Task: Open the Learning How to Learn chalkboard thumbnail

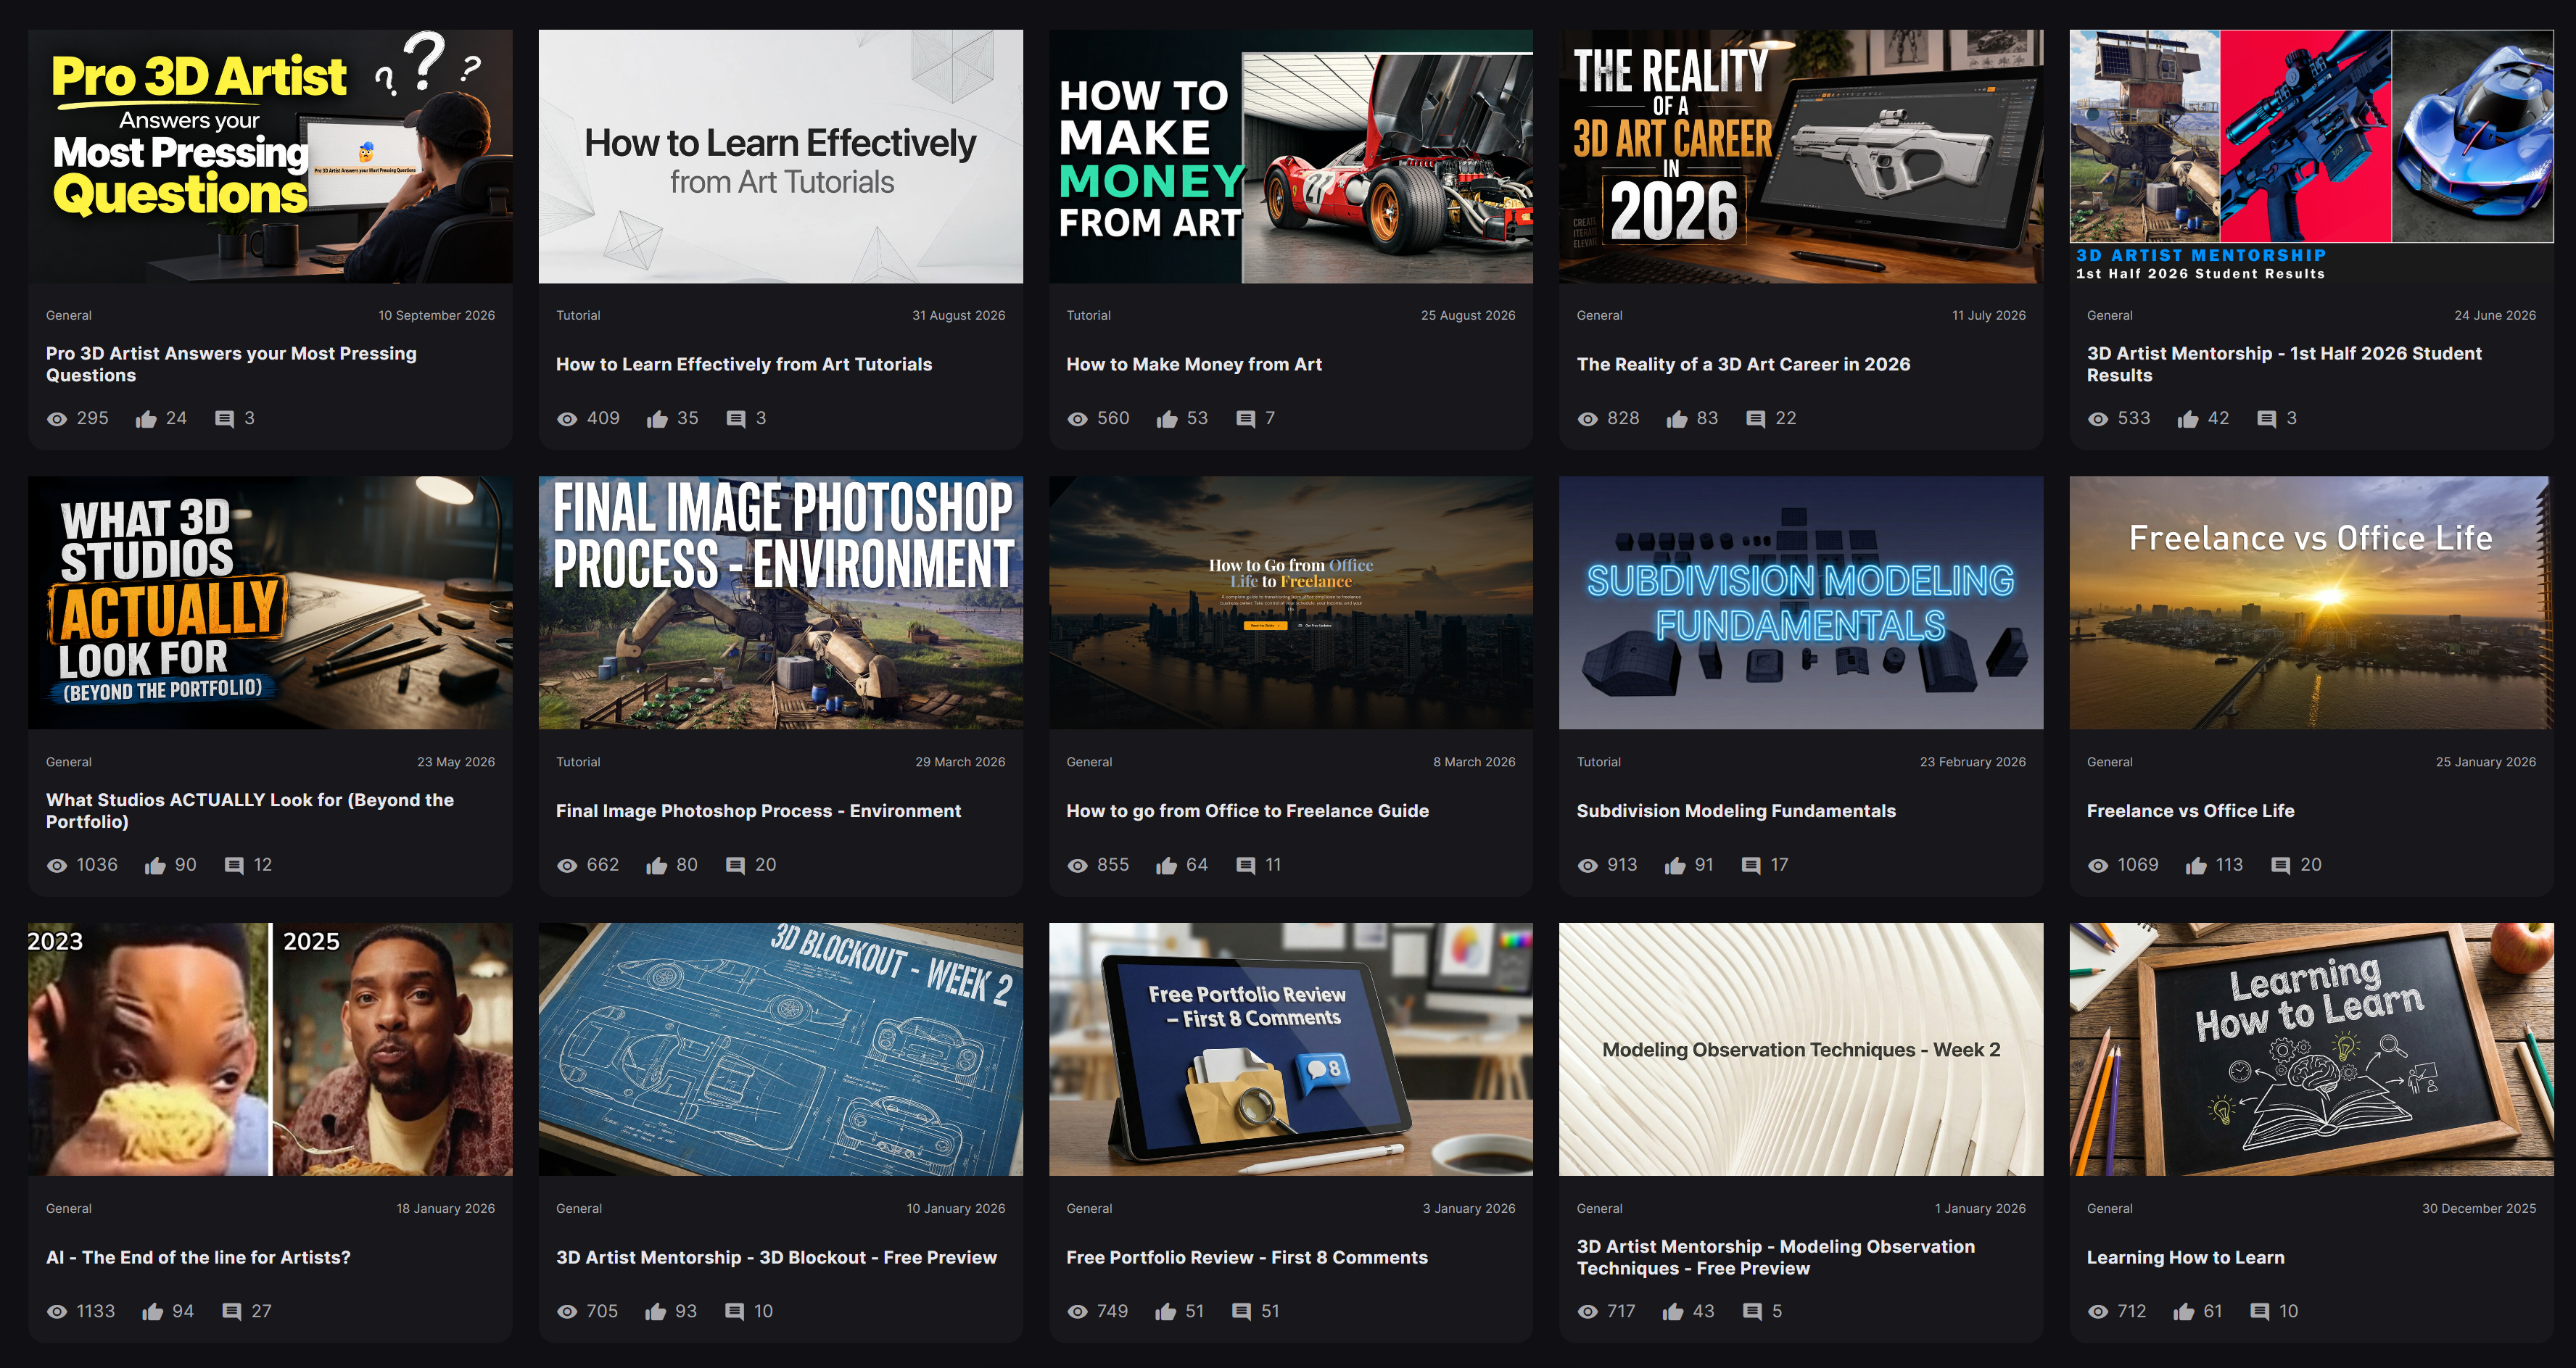Action: coord(2311,1049)
